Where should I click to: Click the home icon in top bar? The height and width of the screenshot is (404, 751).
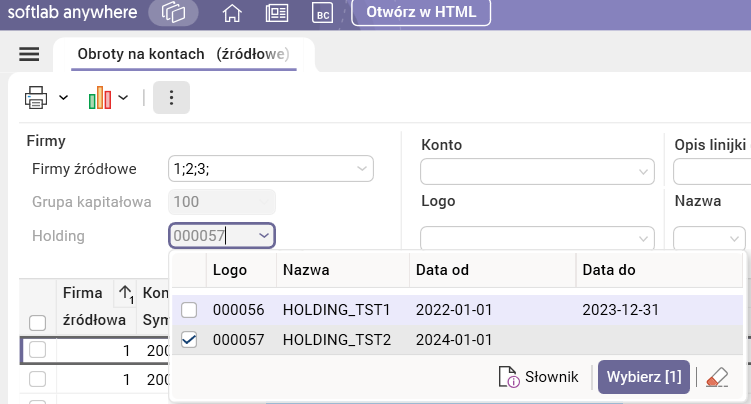(x=232, y=14)
